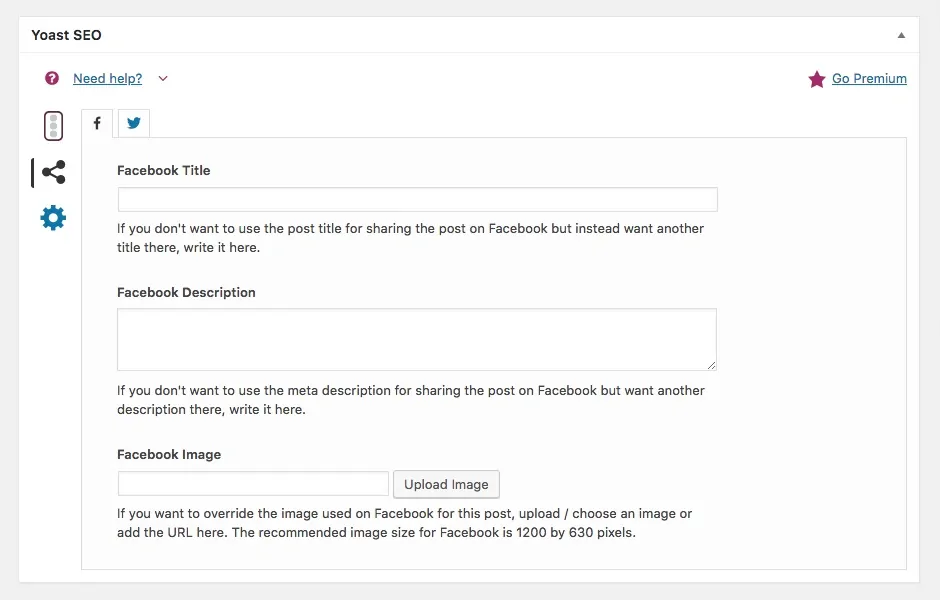This screenshot has width=940, height=600.
Task: Click the Facebook Image label
Action: 169,454
